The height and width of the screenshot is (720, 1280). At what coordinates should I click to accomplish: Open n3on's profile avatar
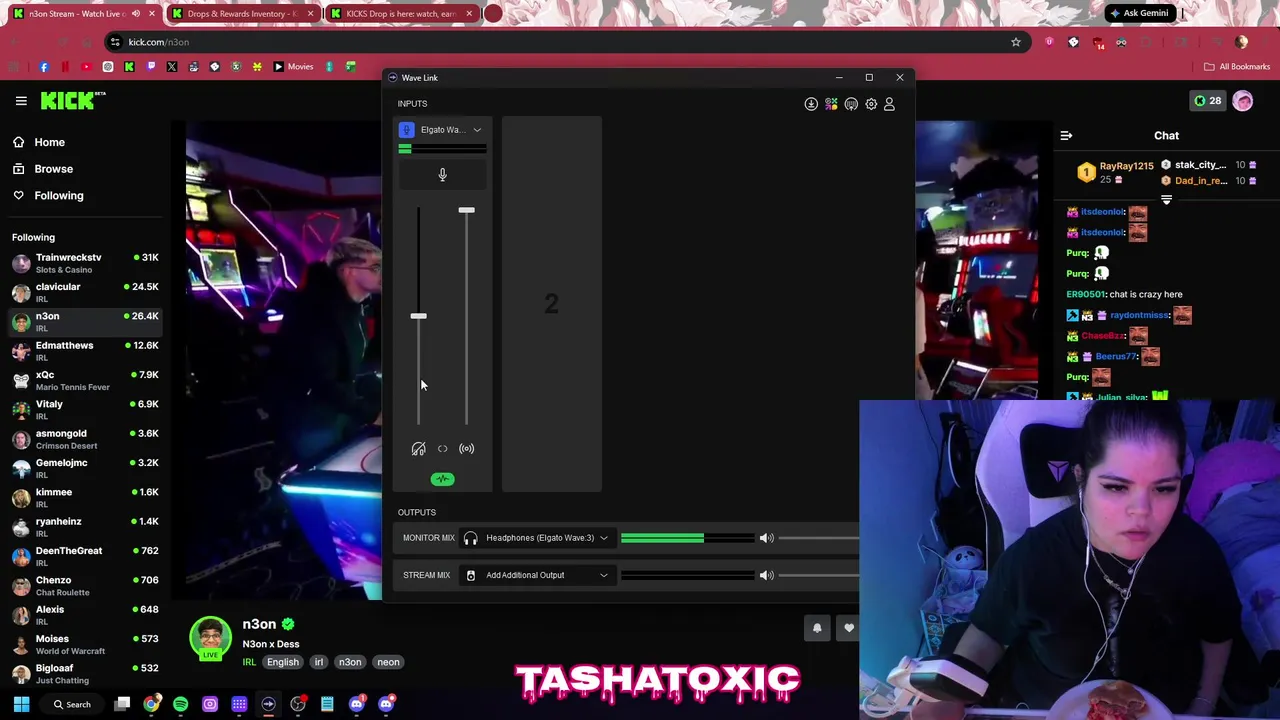coord(211,637)
